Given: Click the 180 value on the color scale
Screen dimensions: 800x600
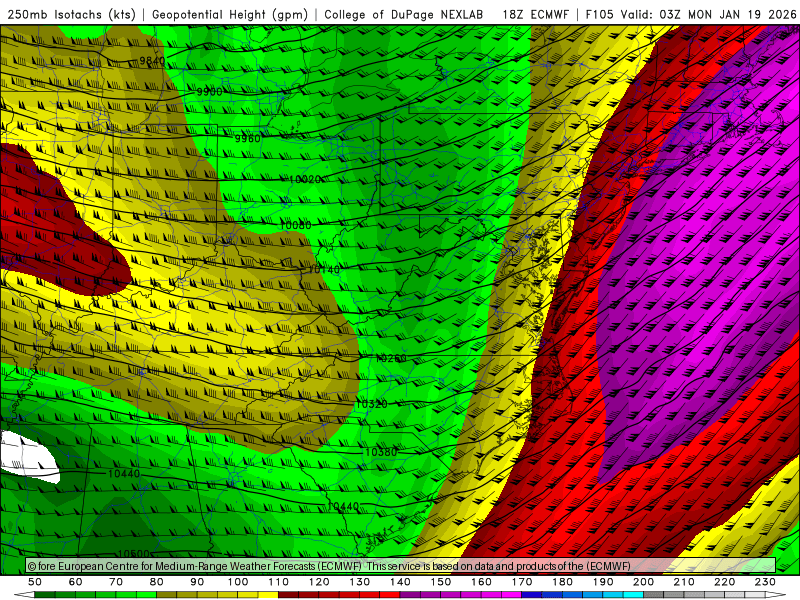Looking at the screenshot, I should pyautogui.click(x=562, y=582).
